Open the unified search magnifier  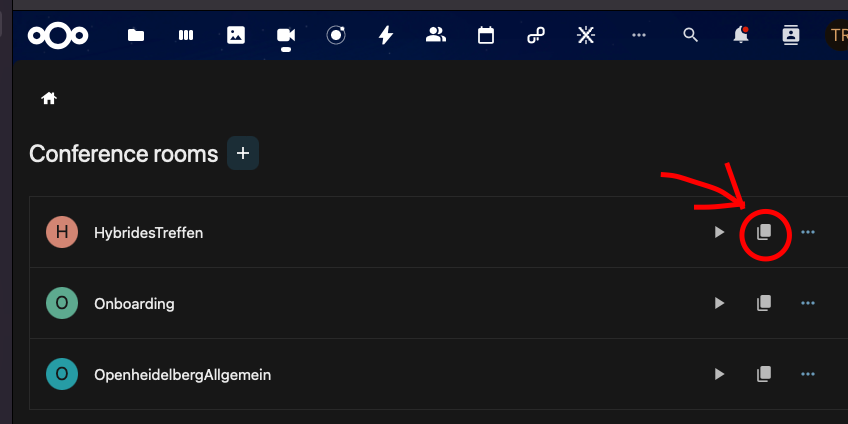(690, 36)
